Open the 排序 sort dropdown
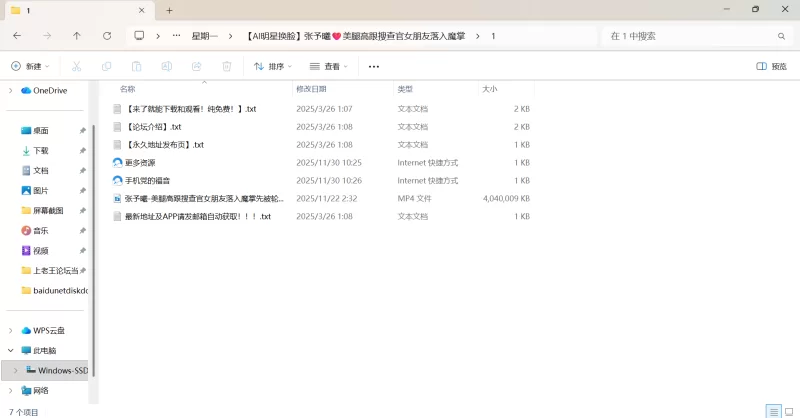 (273, 67)
